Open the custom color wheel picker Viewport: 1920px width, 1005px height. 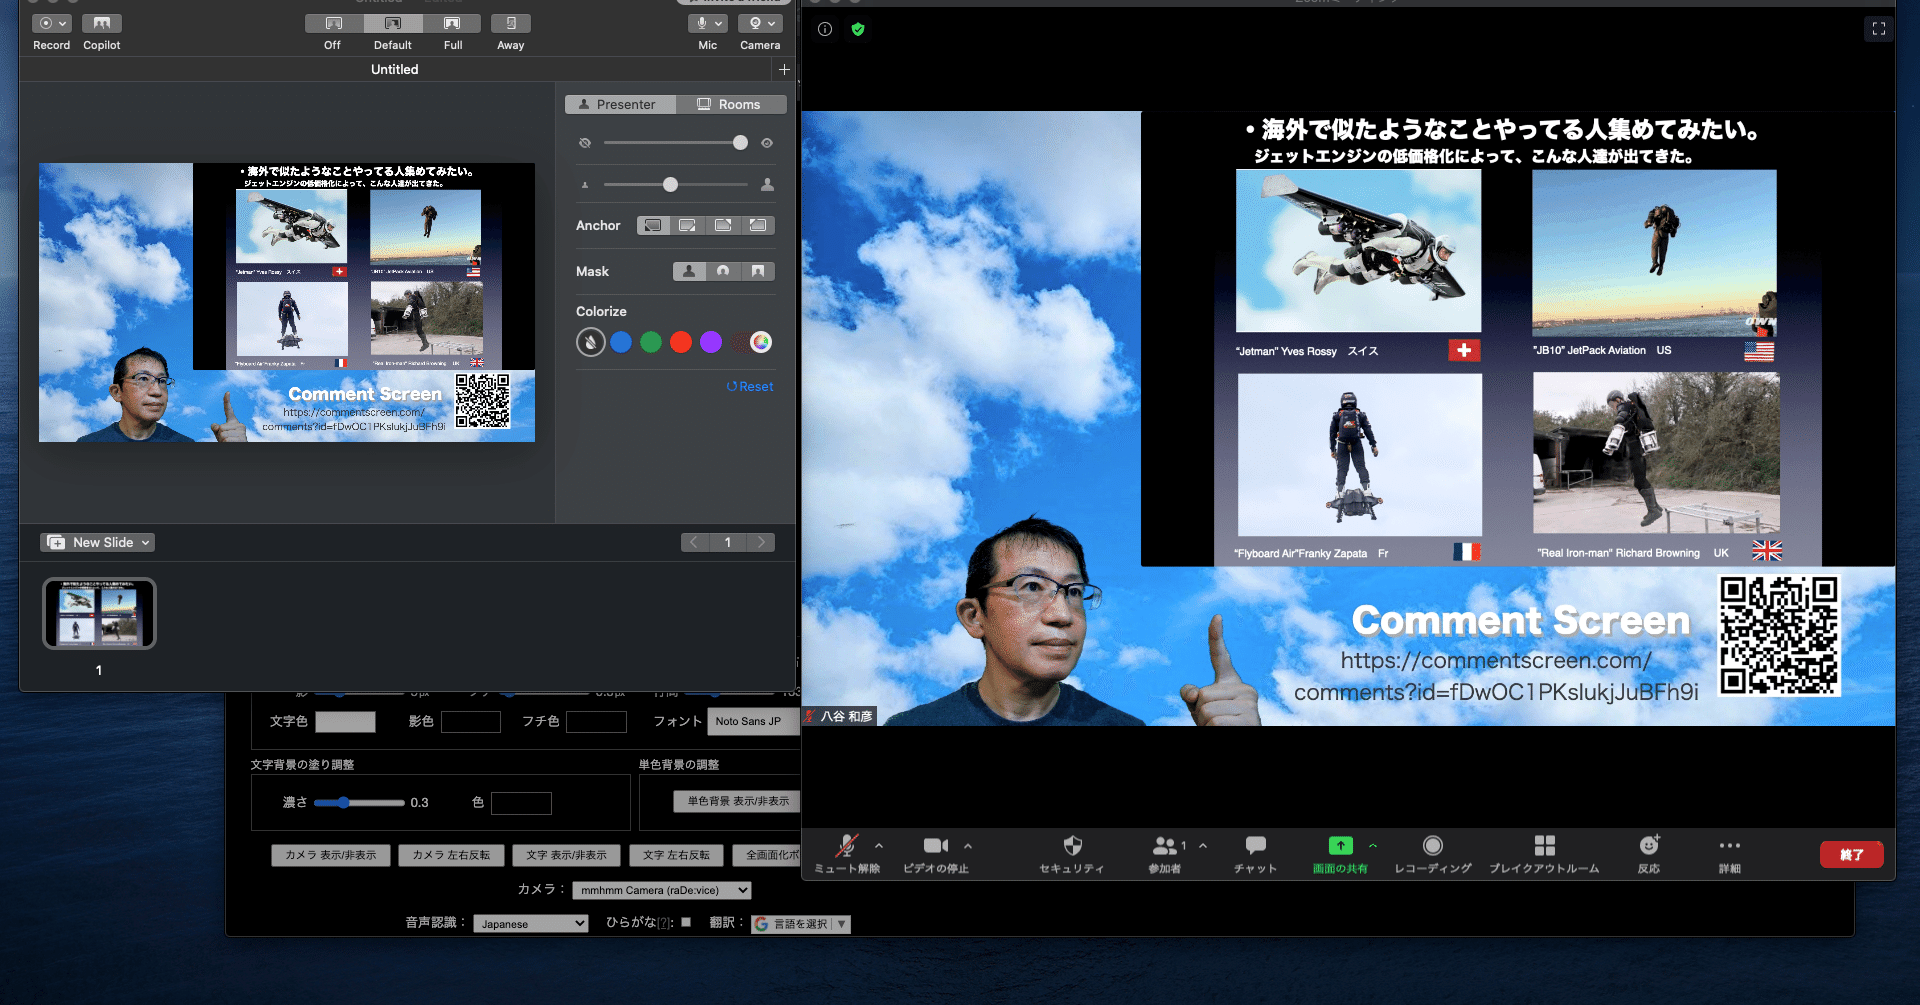(761, 342)
